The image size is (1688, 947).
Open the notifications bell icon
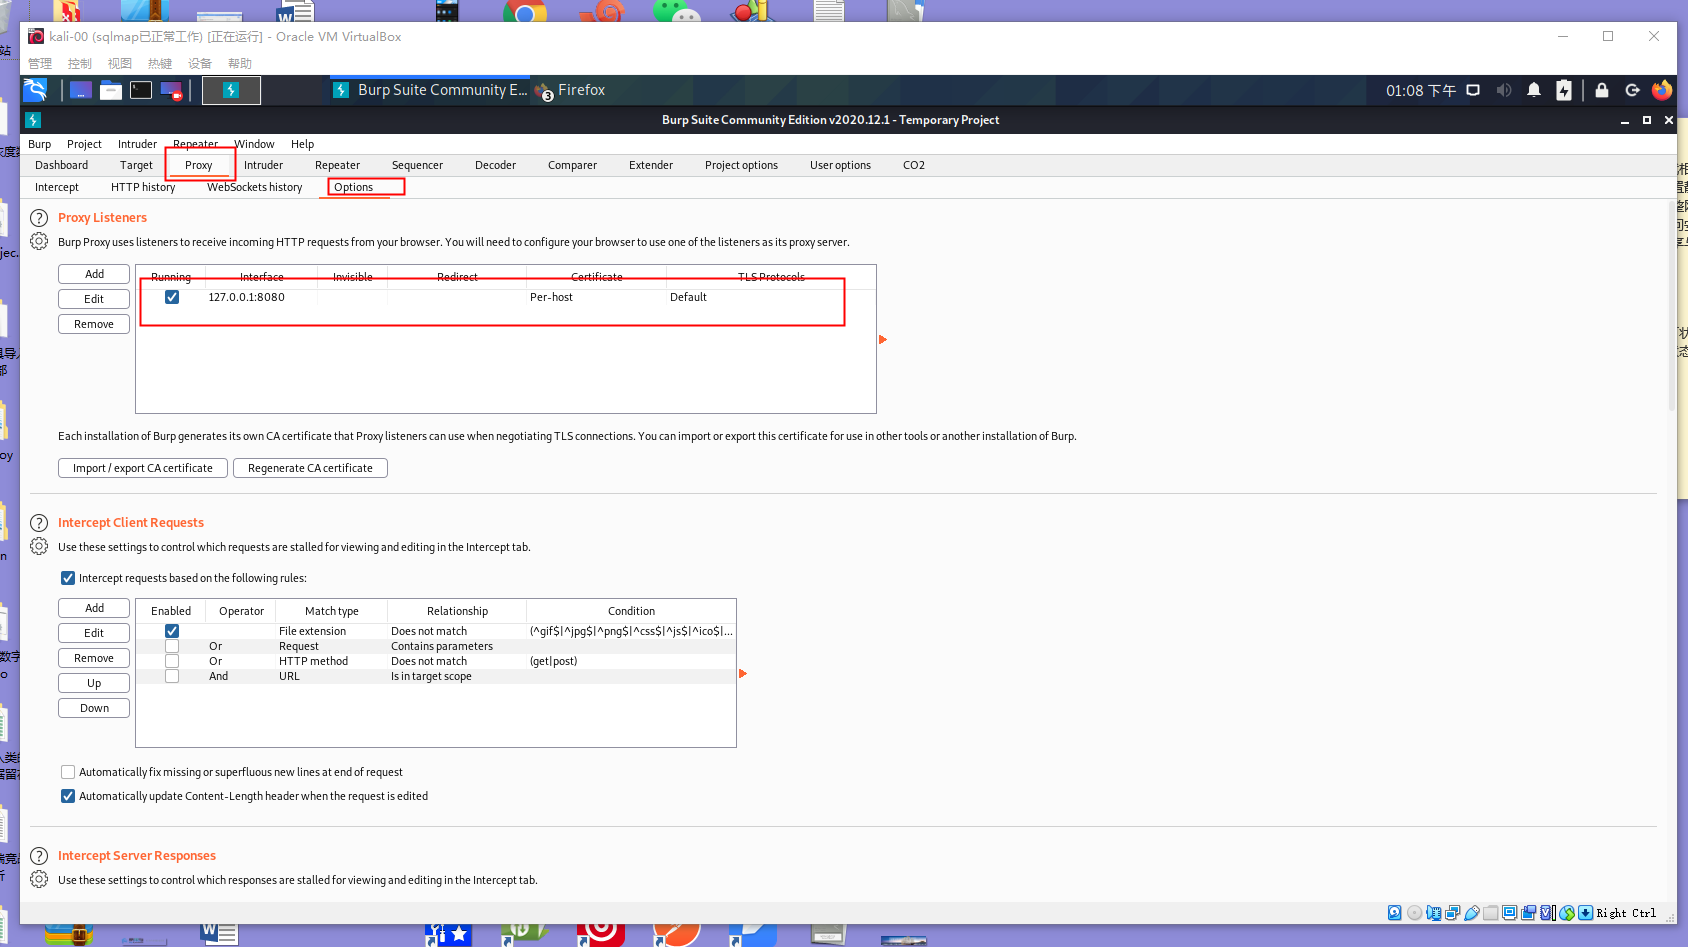tap(1534, 90)
